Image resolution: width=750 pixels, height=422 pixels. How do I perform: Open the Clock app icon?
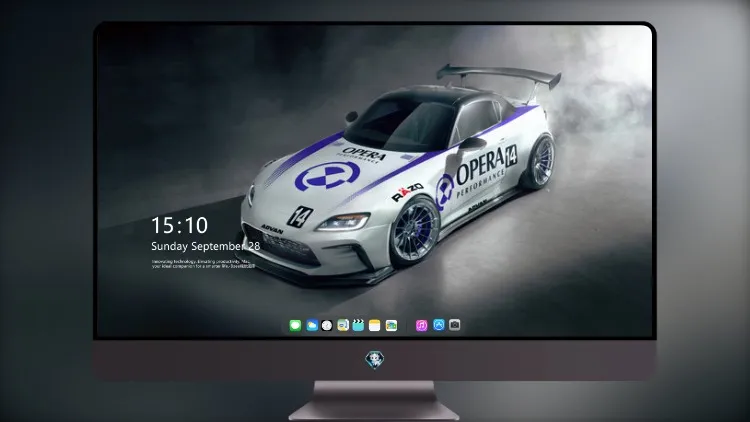click(x=327, y=326)
